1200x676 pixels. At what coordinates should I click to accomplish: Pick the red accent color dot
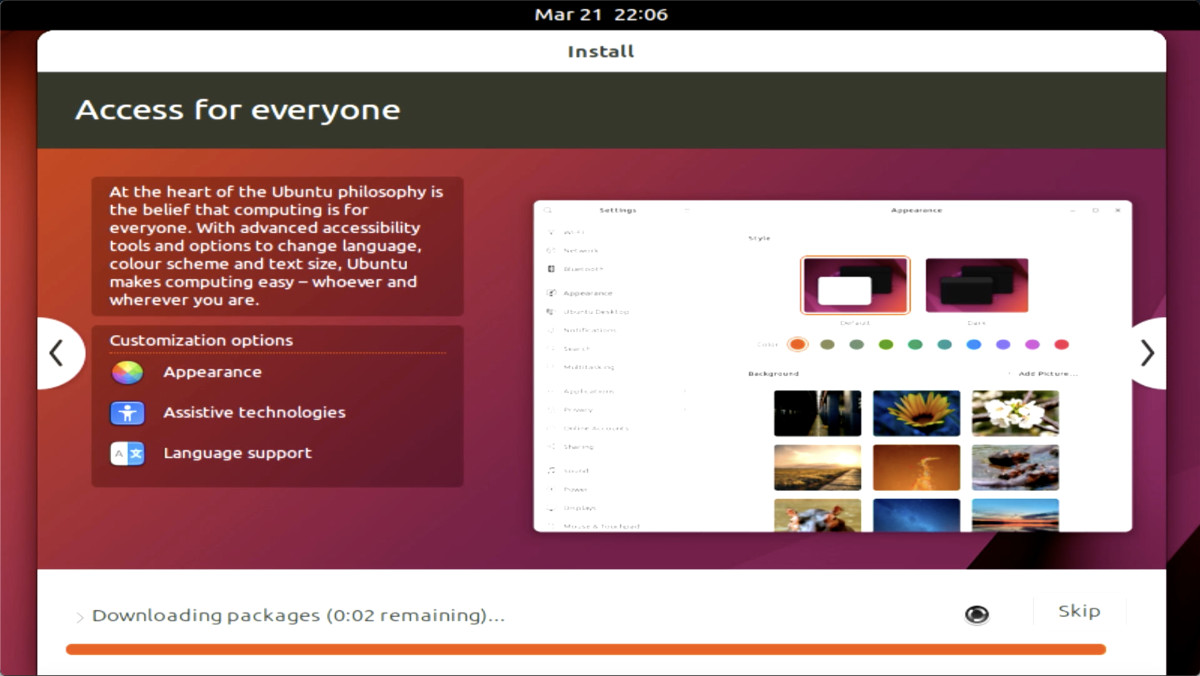tap(1062, 344)
